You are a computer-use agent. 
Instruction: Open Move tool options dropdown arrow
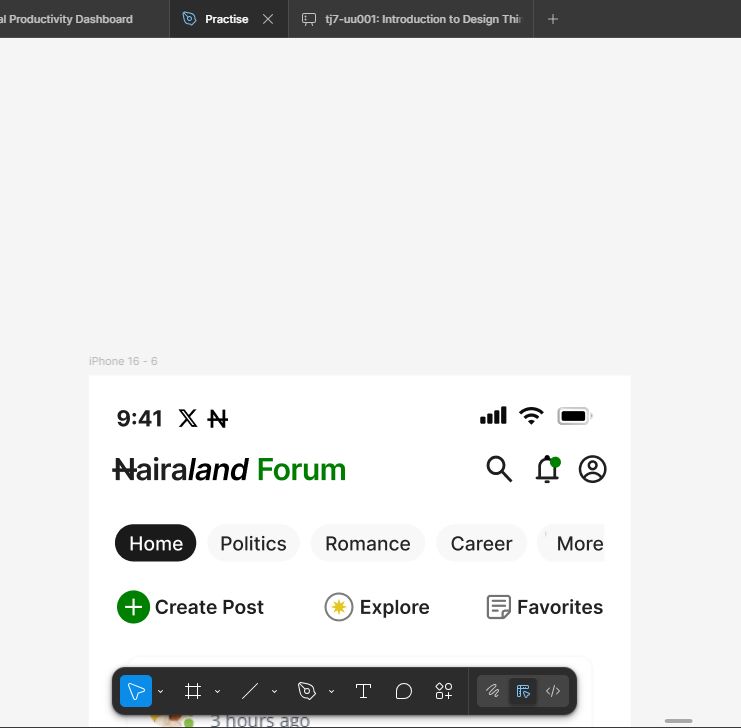(x=161, y=691)
